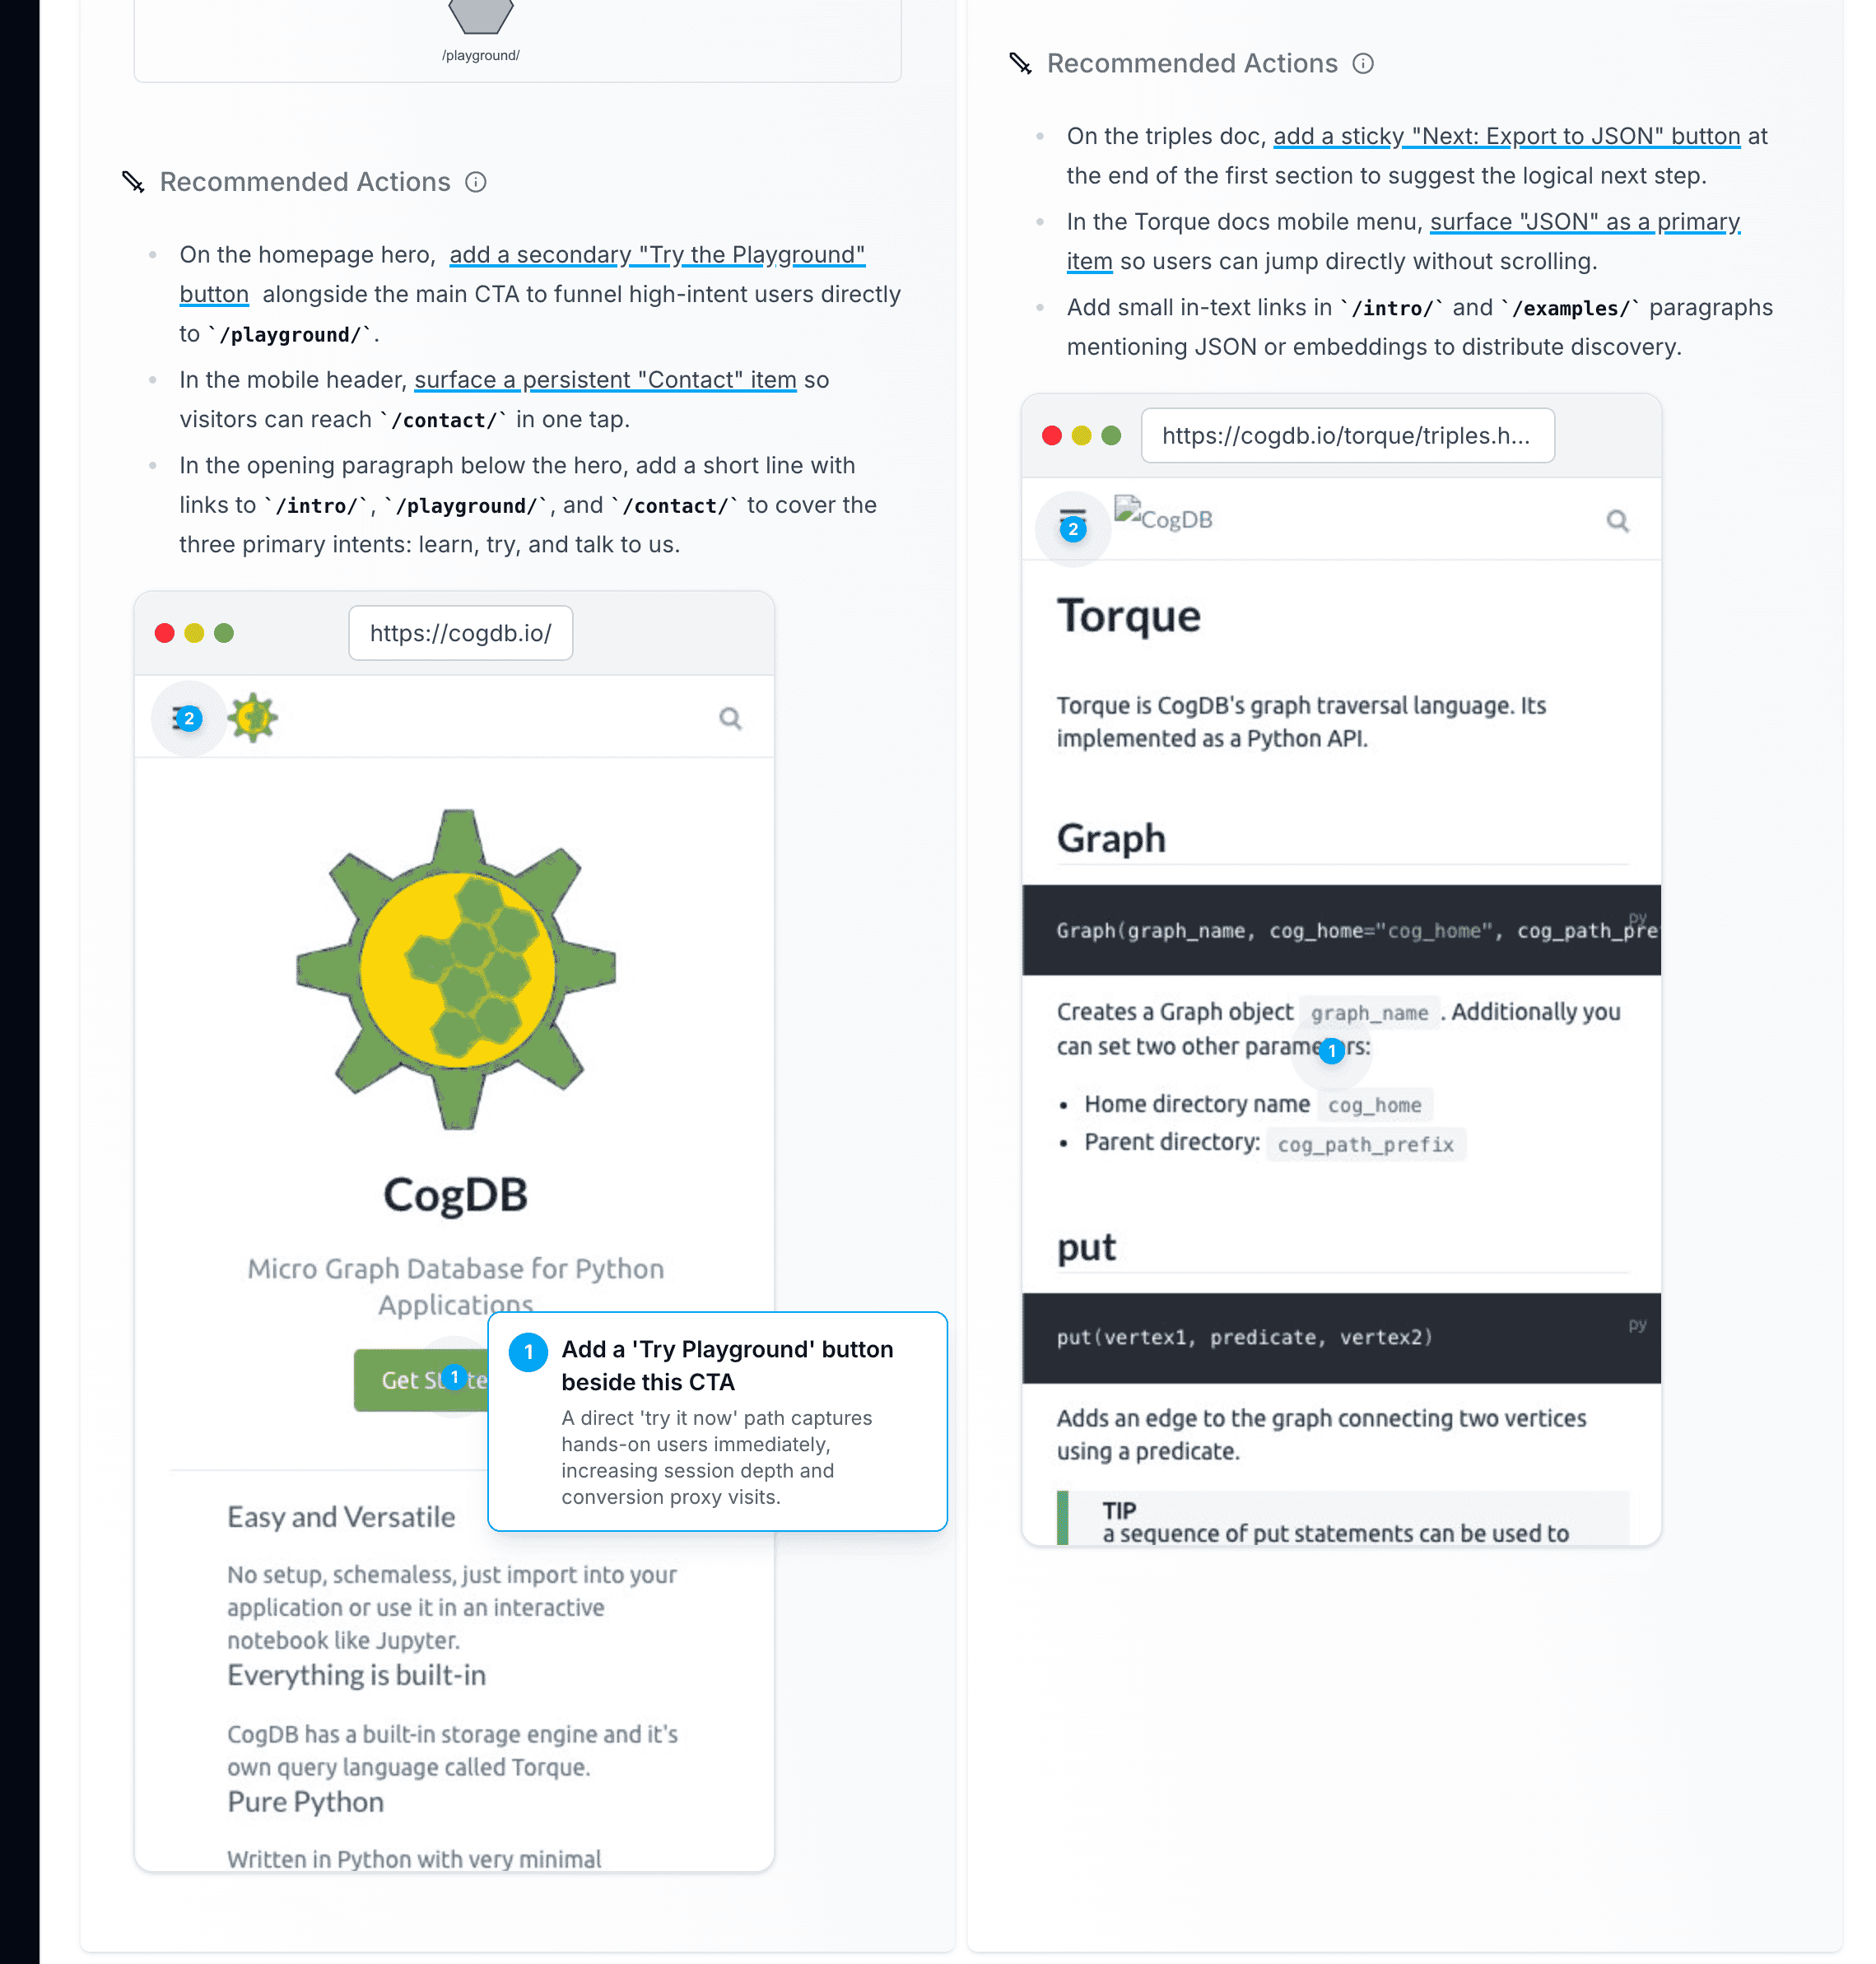
Task: Click the https://cogdb.io/ address bar
Action: (x=460, y=633)
